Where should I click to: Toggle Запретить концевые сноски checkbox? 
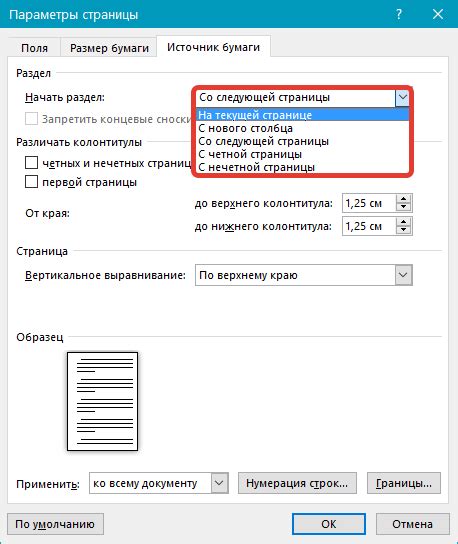click(31, 119)
